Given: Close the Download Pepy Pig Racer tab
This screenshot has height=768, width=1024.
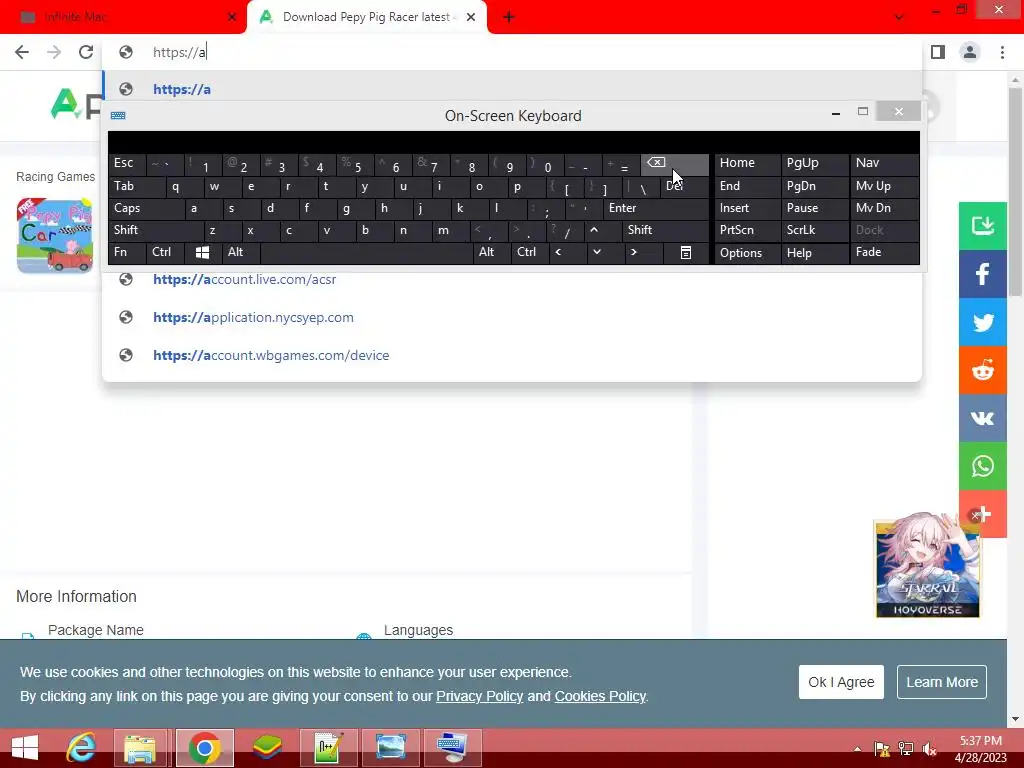Looking at the screenshot, I should click(471, 17).
